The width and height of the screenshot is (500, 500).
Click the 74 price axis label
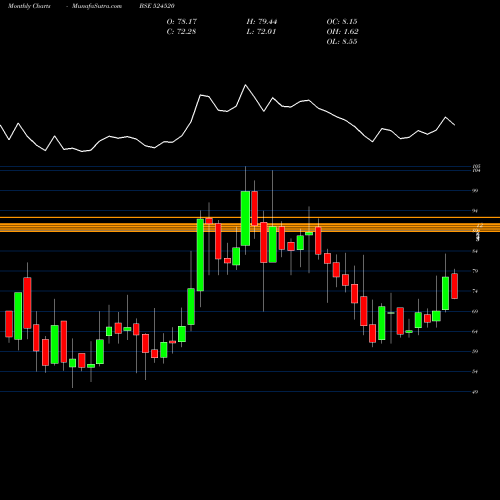[475, 291]
